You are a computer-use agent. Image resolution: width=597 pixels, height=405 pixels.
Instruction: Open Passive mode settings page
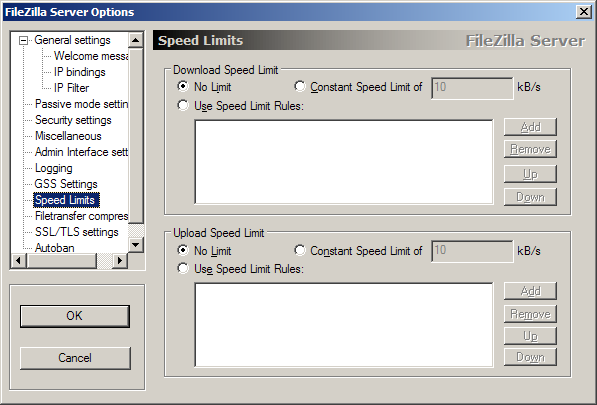coord(81,104)
